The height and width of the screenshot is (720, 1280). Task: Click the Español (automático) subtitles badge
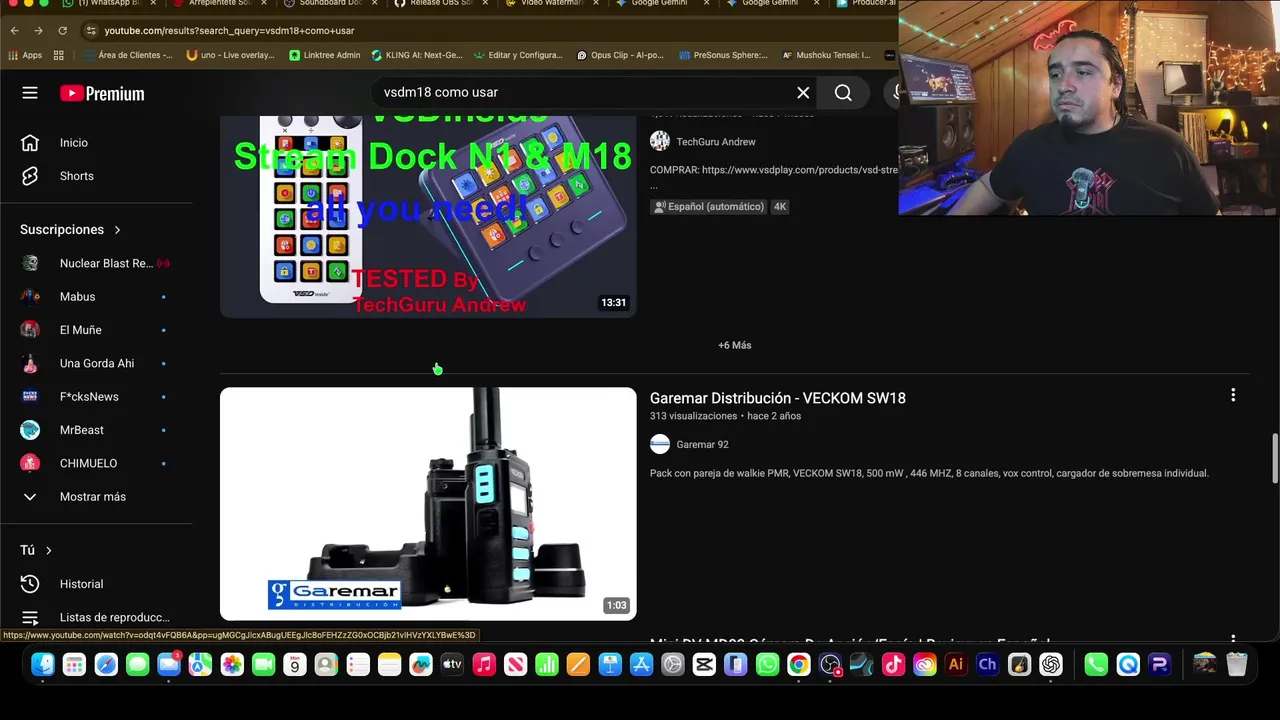pyautogui.click(x=709, y=207)
